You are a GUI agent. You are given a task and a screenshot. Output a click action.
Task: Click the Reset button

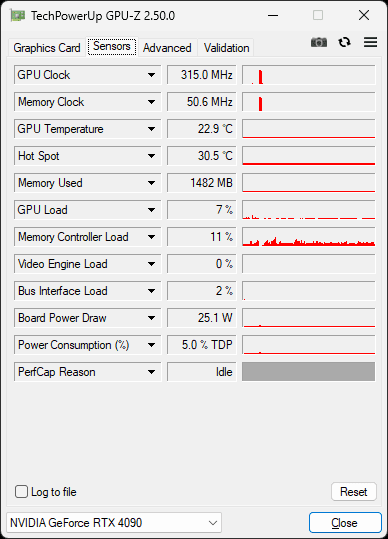354,492
